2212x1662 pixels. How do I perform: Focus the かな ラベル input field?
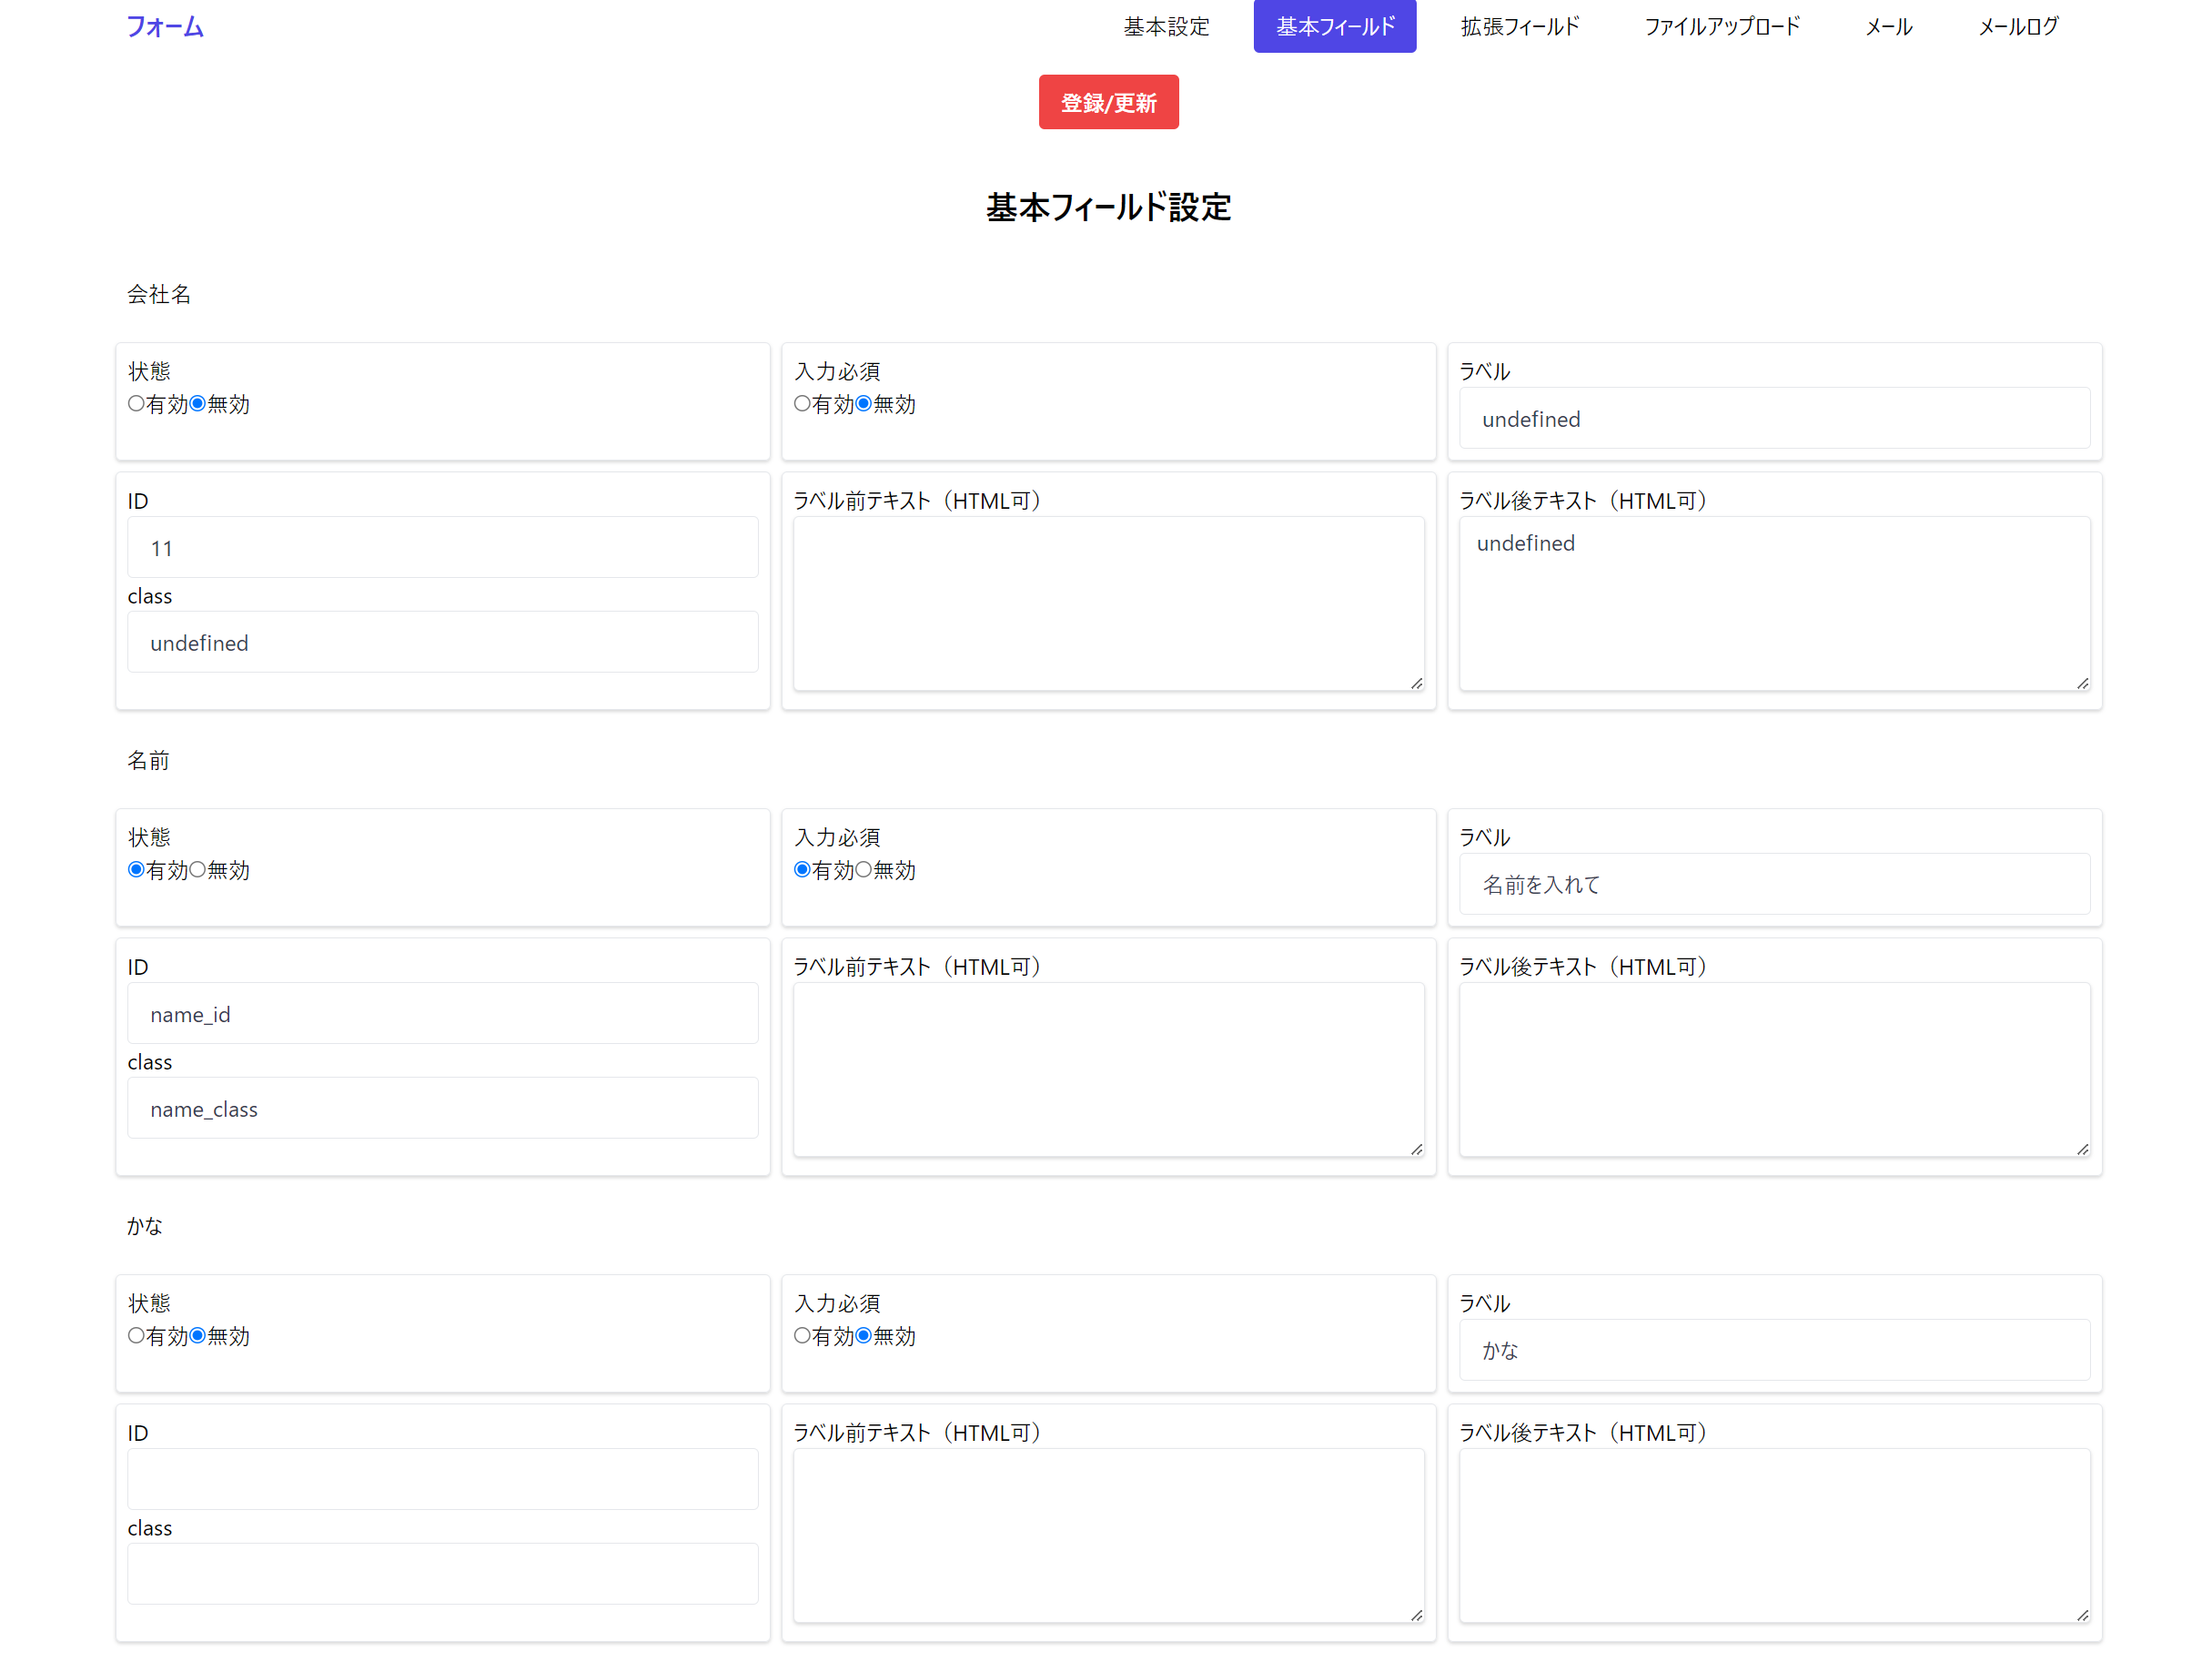pos(1774,1350)
